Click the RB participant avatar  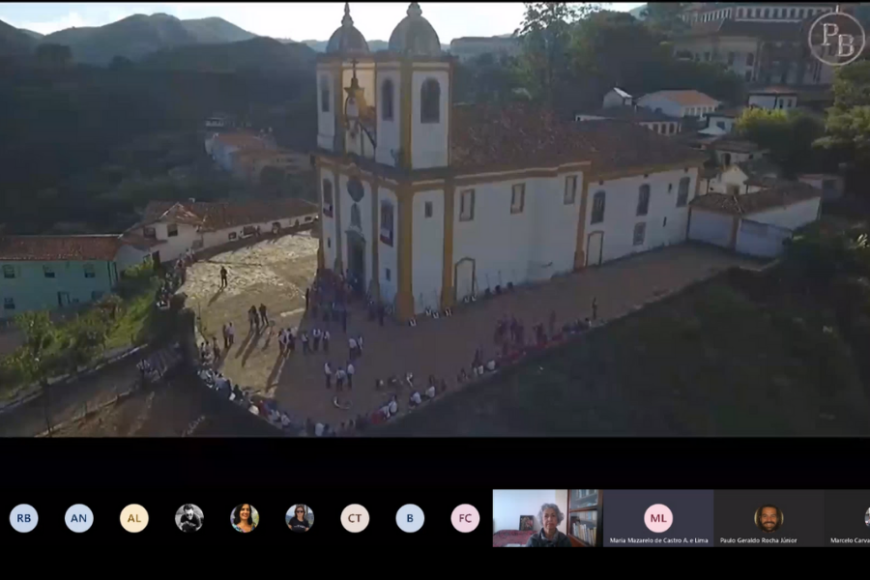[x=24, y=518]
